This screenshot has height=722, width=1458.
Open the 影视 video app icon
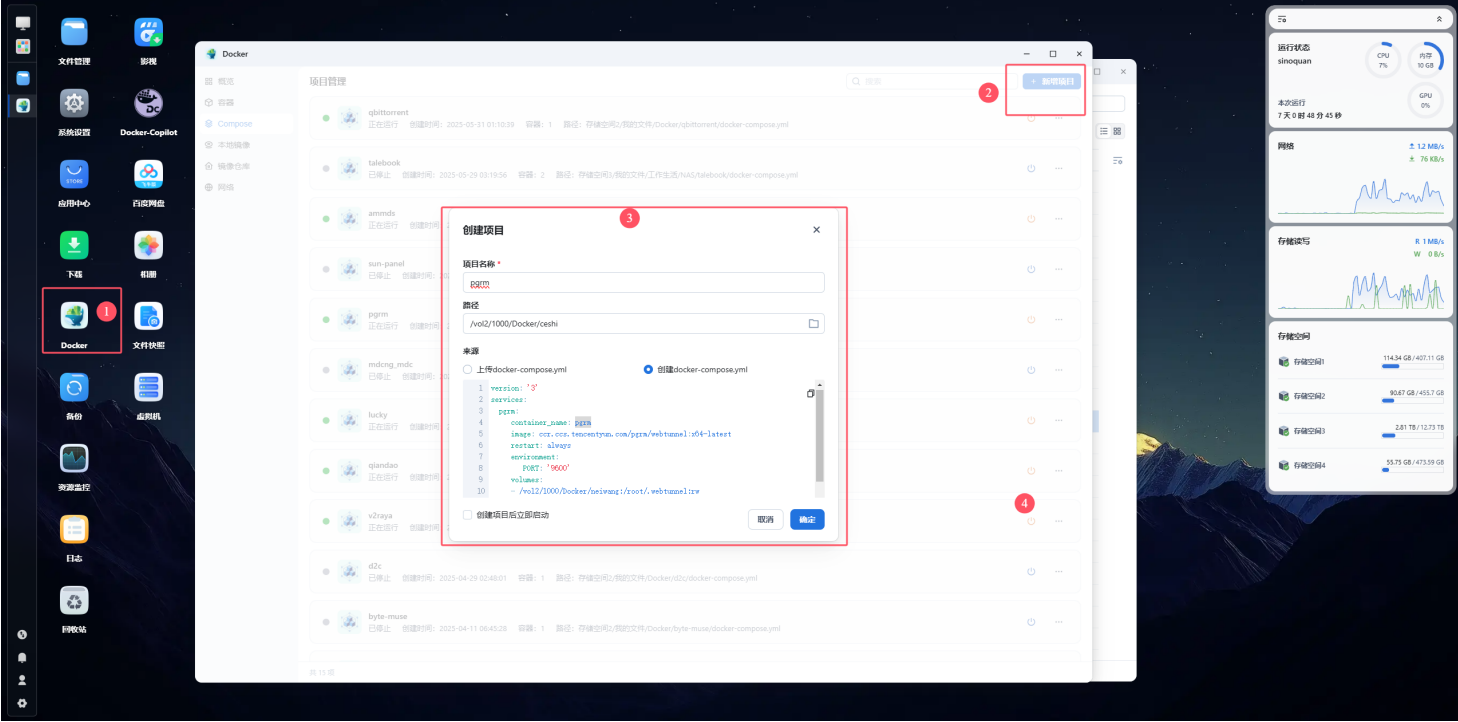point(148,32)
